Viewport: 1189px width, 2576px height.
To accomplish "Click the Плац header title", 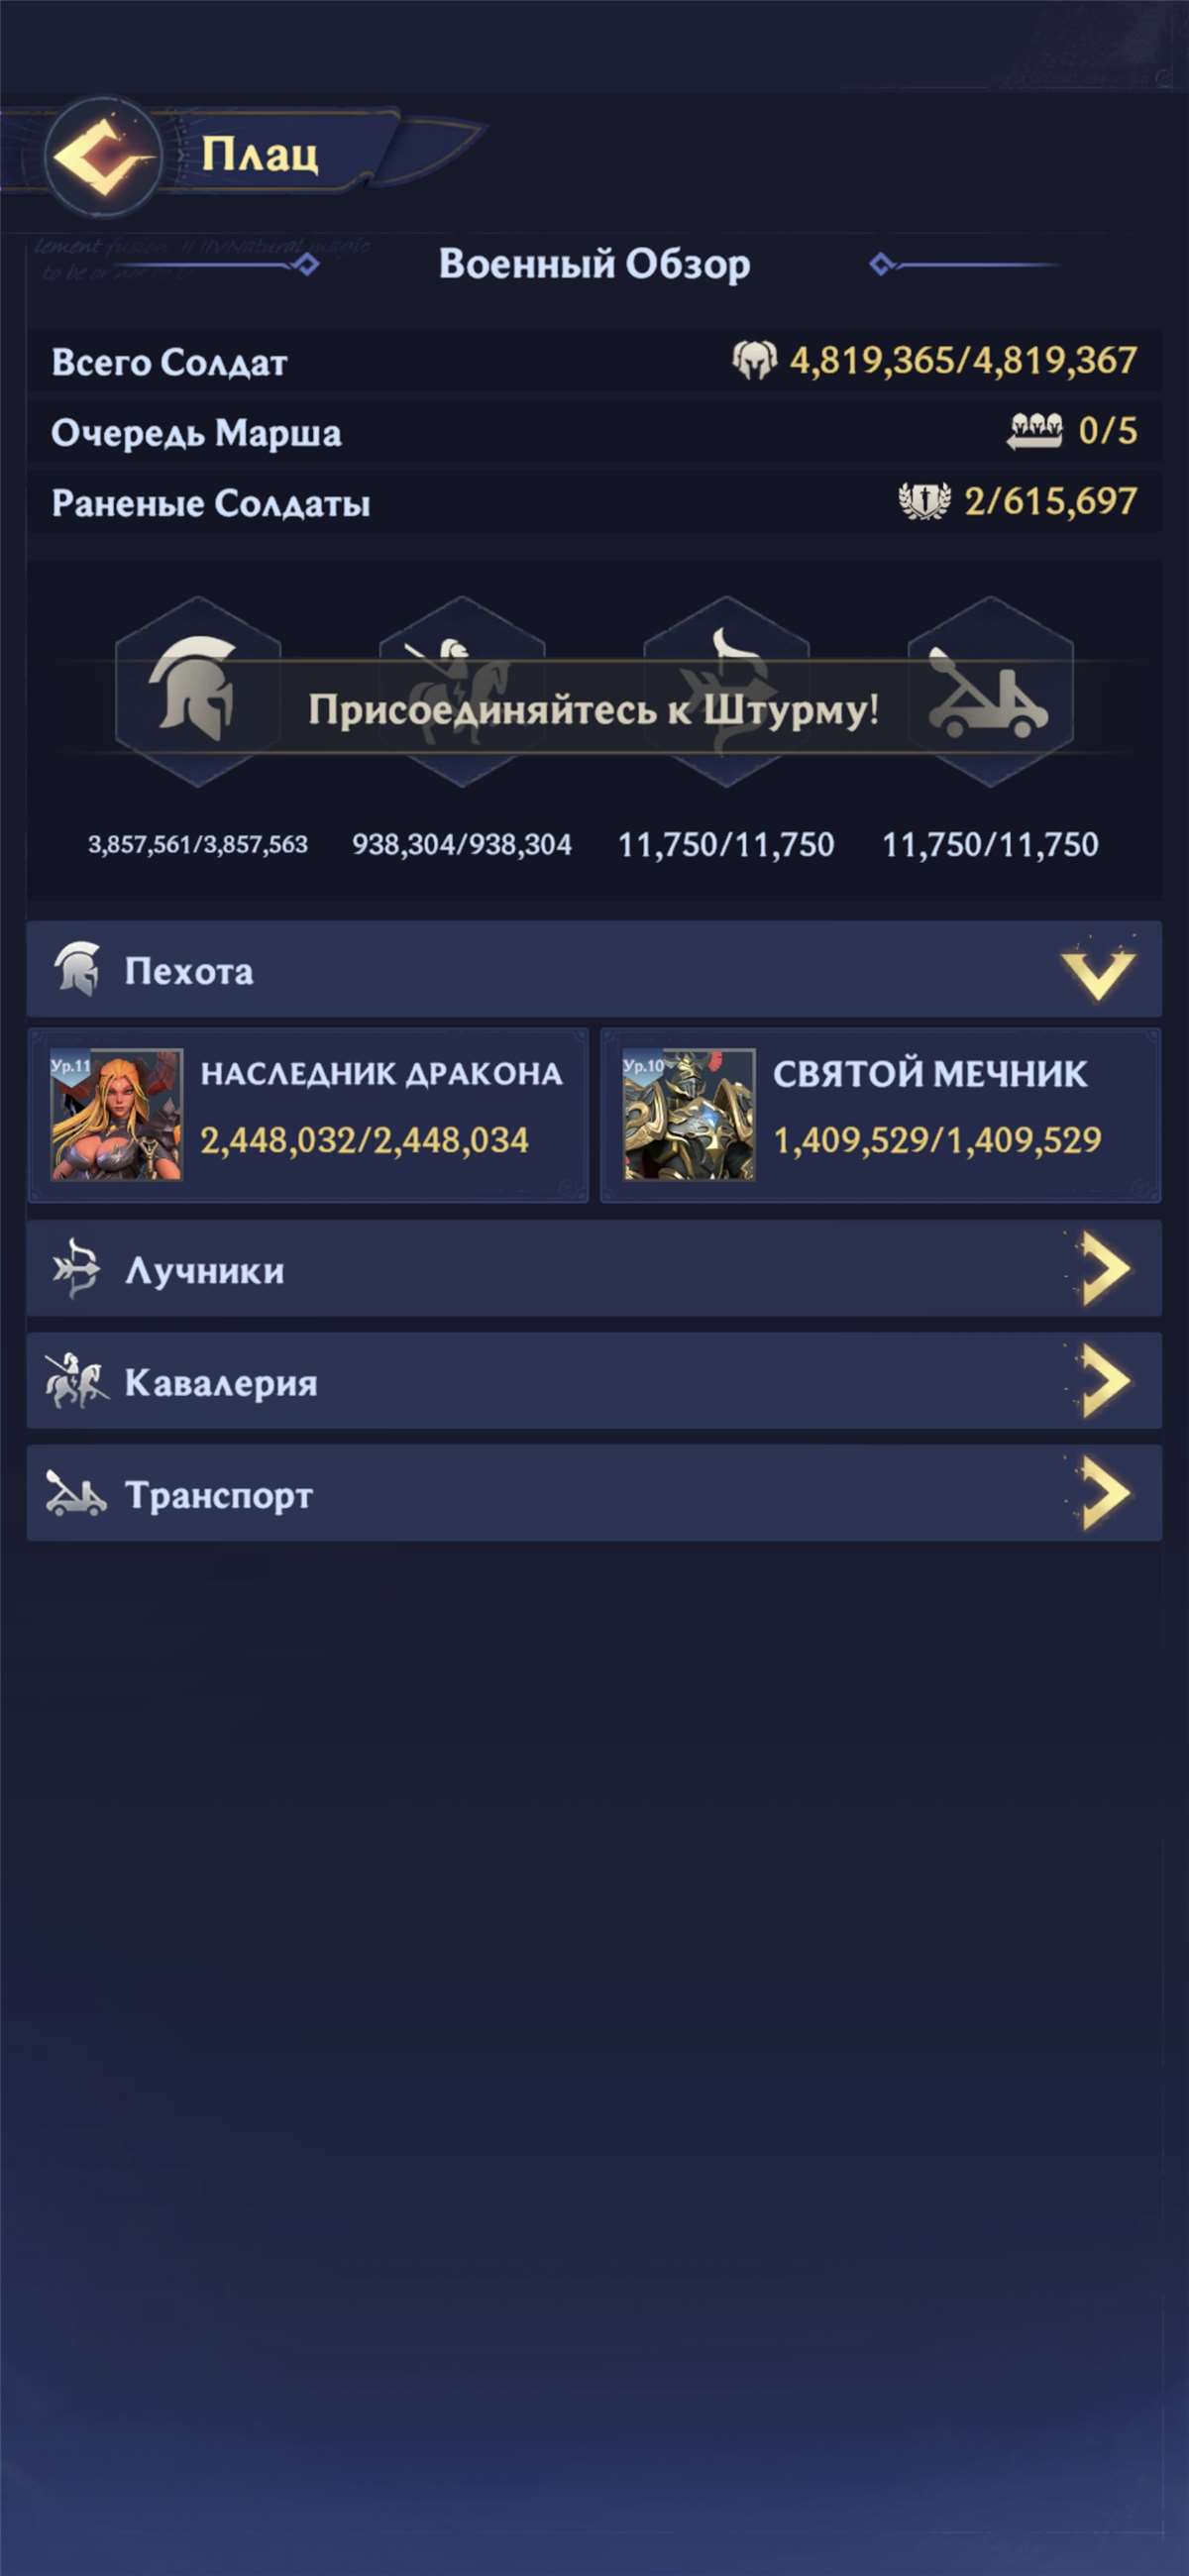I will pyautogui.click(x=260, y=154).
